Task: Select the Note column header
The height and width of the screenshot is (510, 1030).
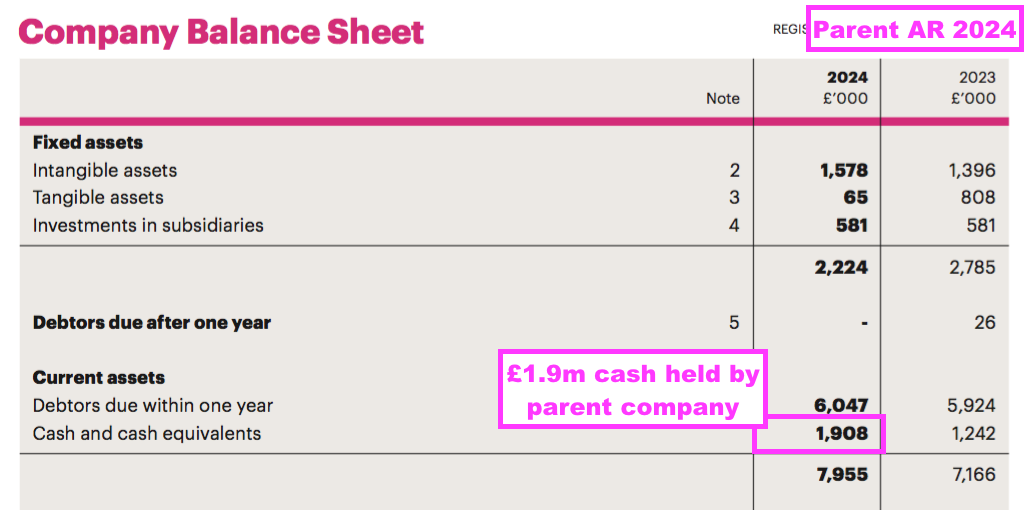Action: pyautogui.click(x=723, y=99)
